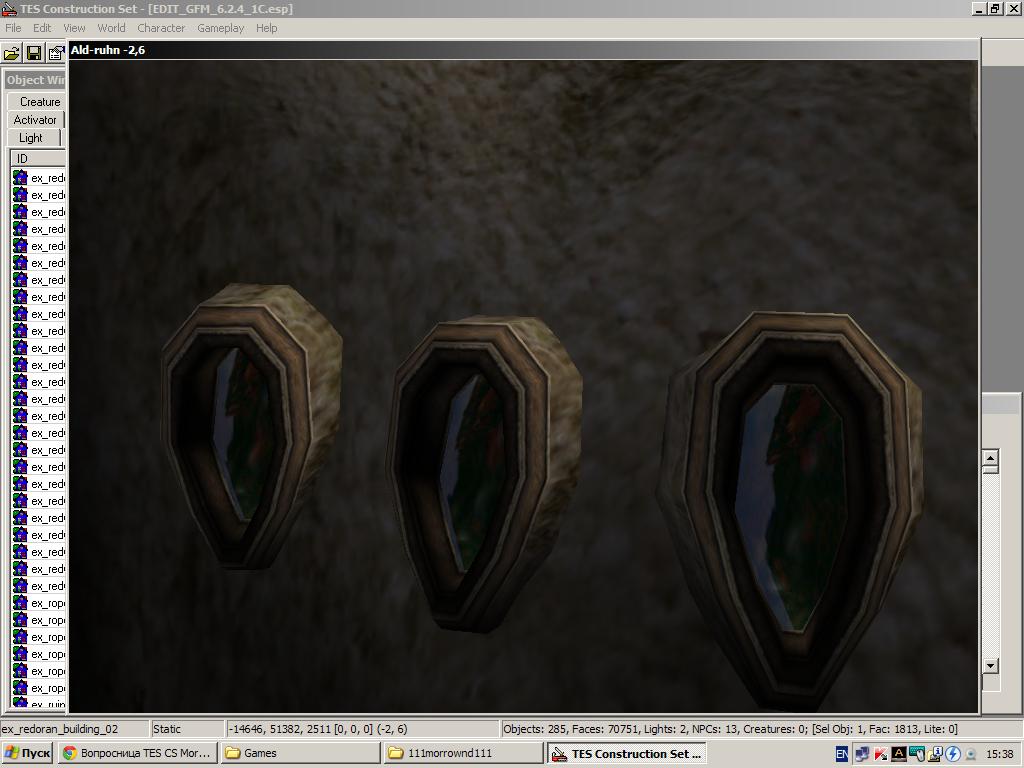The width and height of the screenshot is (1024, 768).
Task: Open the View menu
Action: click(x=74, y=28)
